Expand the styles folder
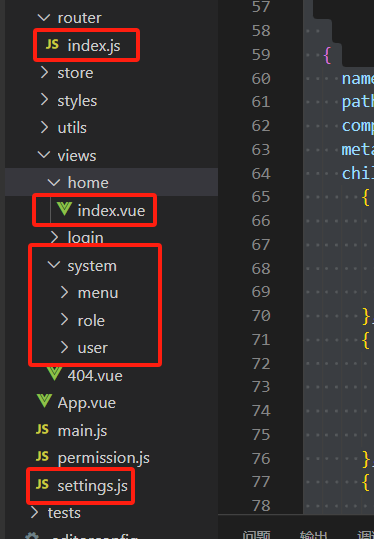 pos(44,100)
